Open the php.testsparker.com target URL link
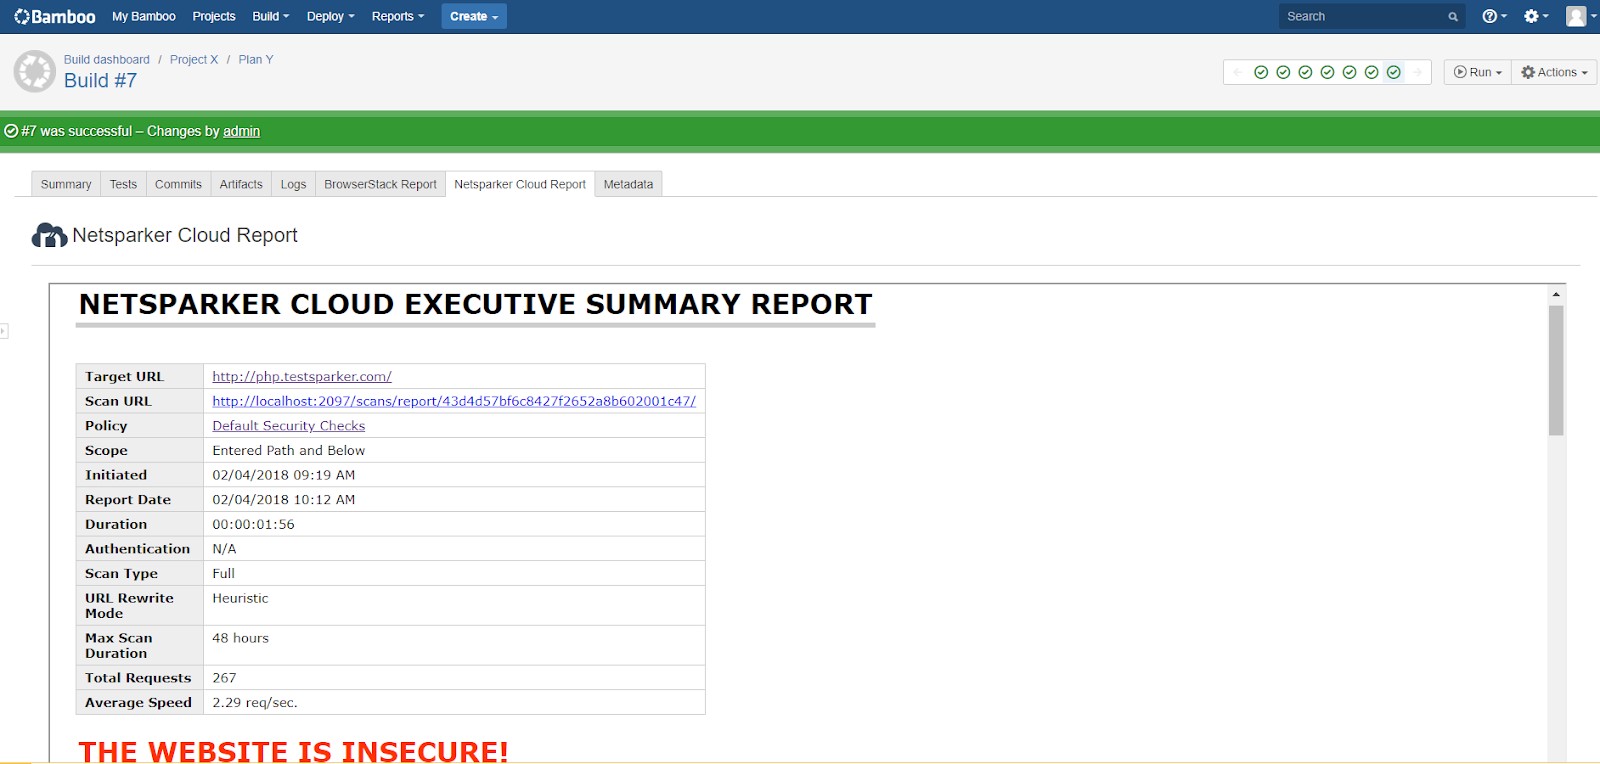The width and height of the screenshot is (1600, 764). (301, 377)
